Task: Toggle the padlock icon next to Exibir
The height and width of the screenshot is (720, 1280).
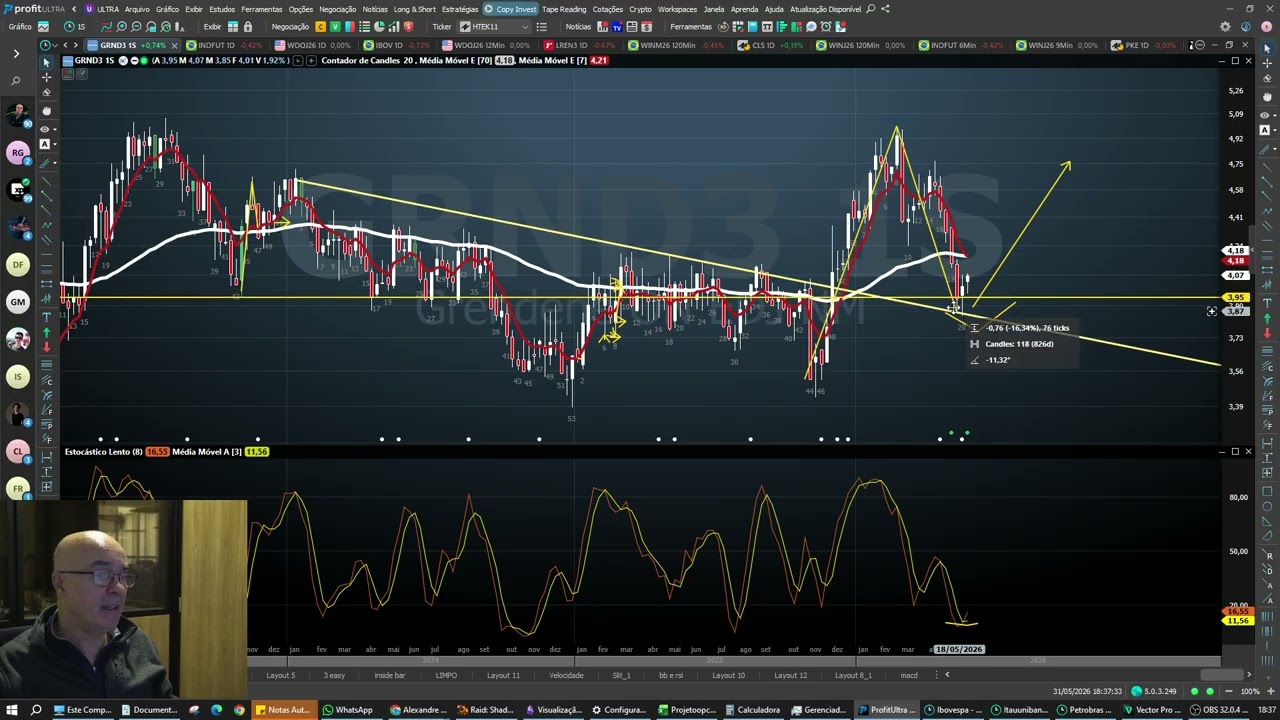Action: click(248, 26)
